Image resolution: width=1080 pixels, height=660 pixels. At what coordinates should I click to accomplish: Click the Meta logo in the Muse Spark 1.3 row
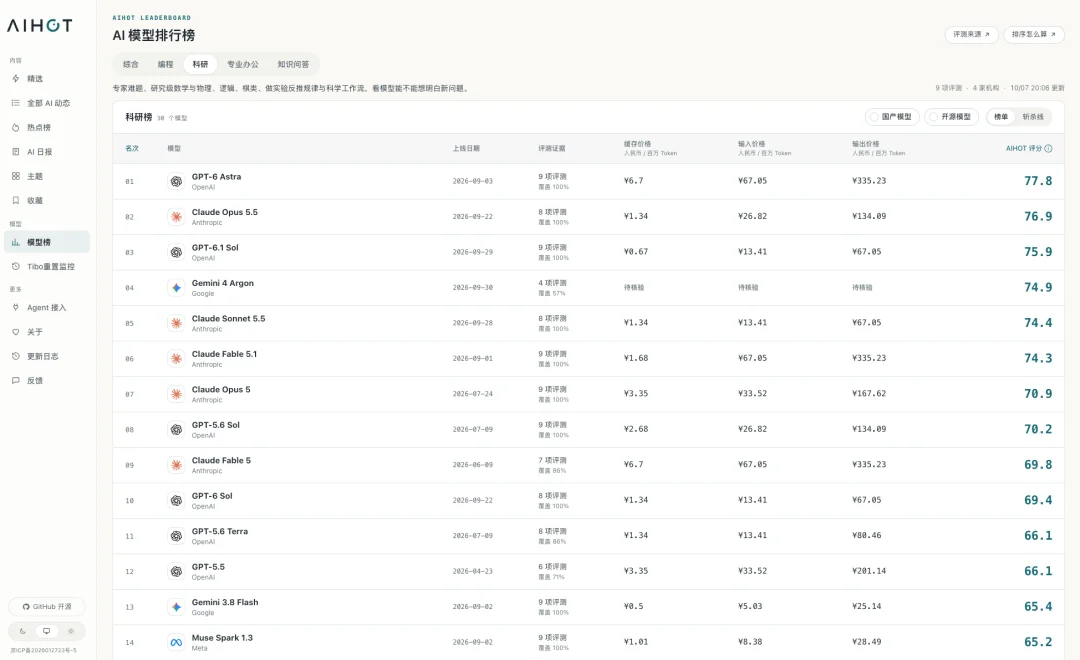coord(176,642)
